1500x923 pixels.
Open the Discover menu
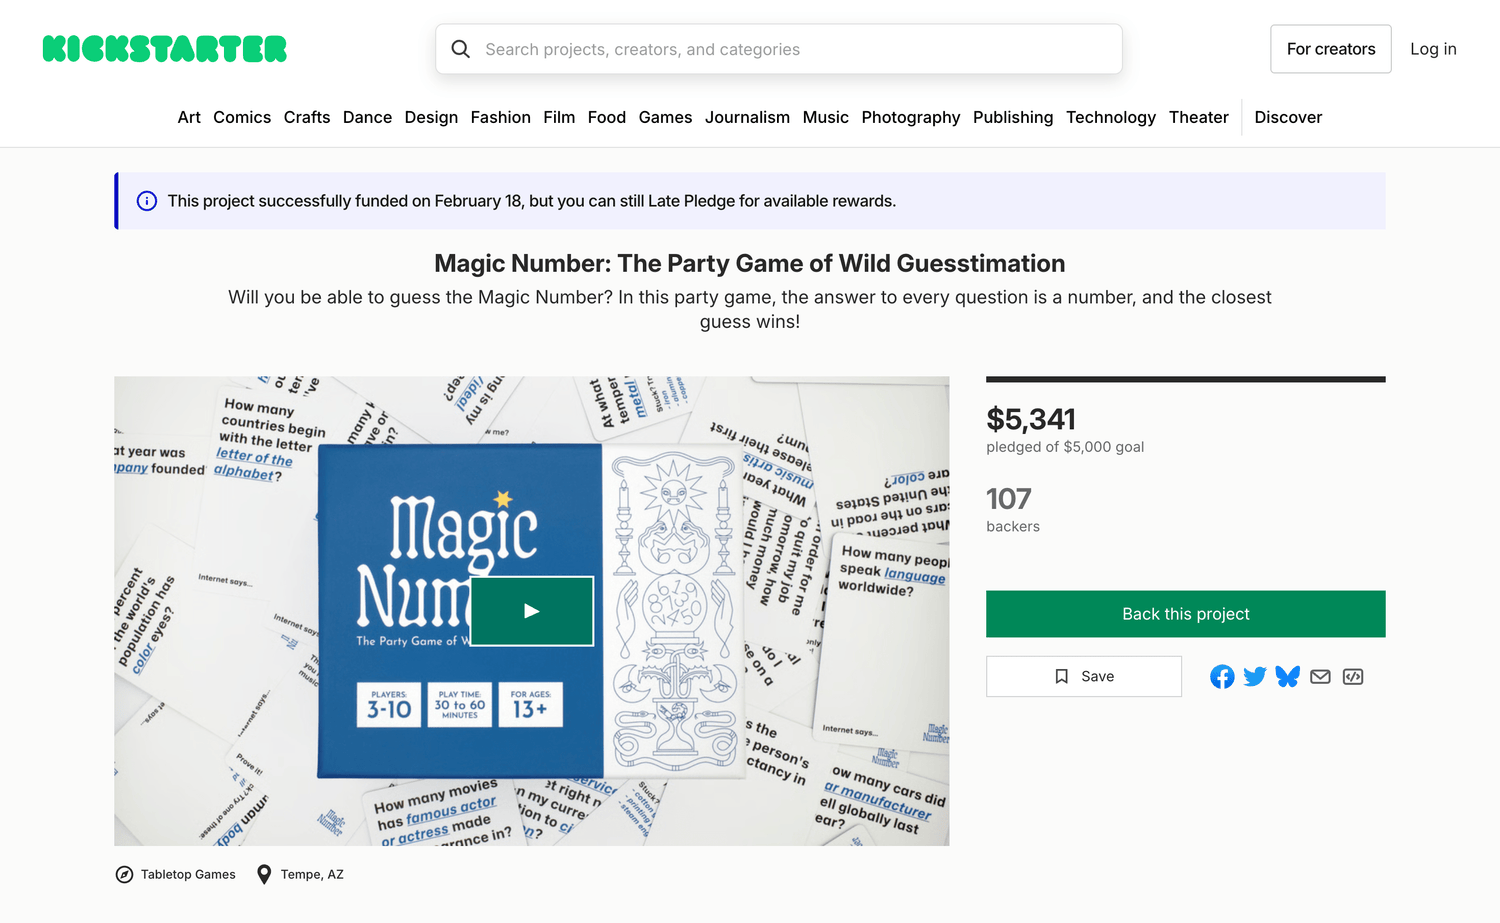pyautogui.click(x=1288, y=117)
